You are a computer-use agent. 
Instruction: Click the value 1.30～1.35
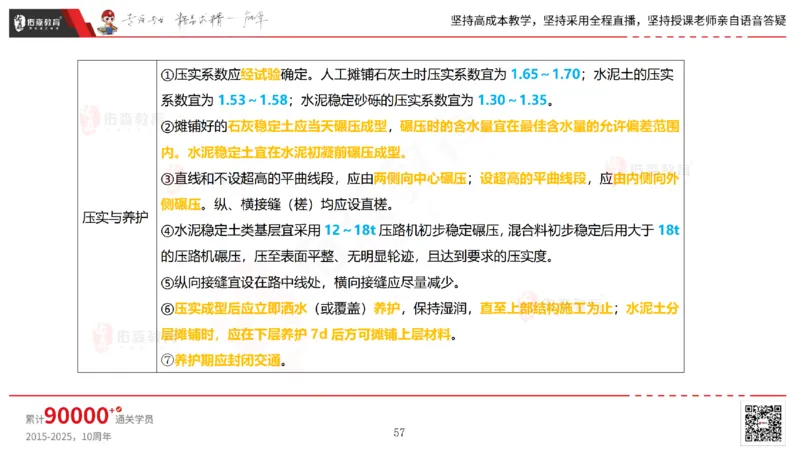pos(512,100)
